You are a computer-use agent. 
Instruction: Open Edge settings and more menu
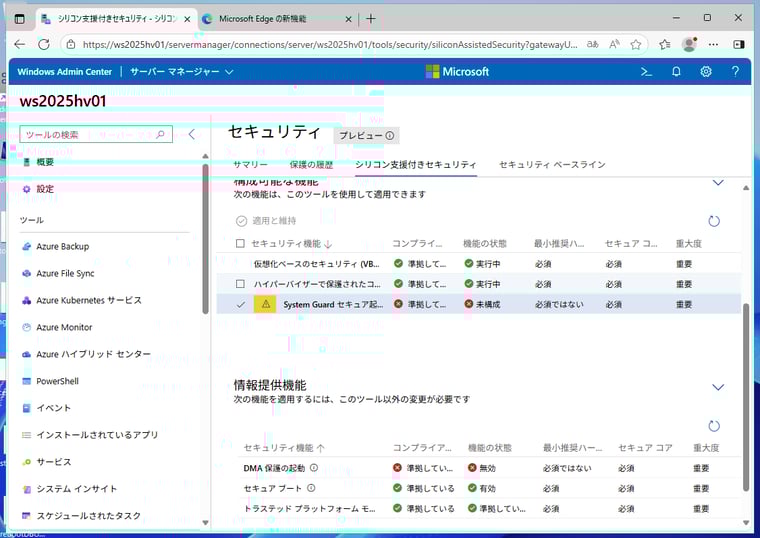coord(713,45)
